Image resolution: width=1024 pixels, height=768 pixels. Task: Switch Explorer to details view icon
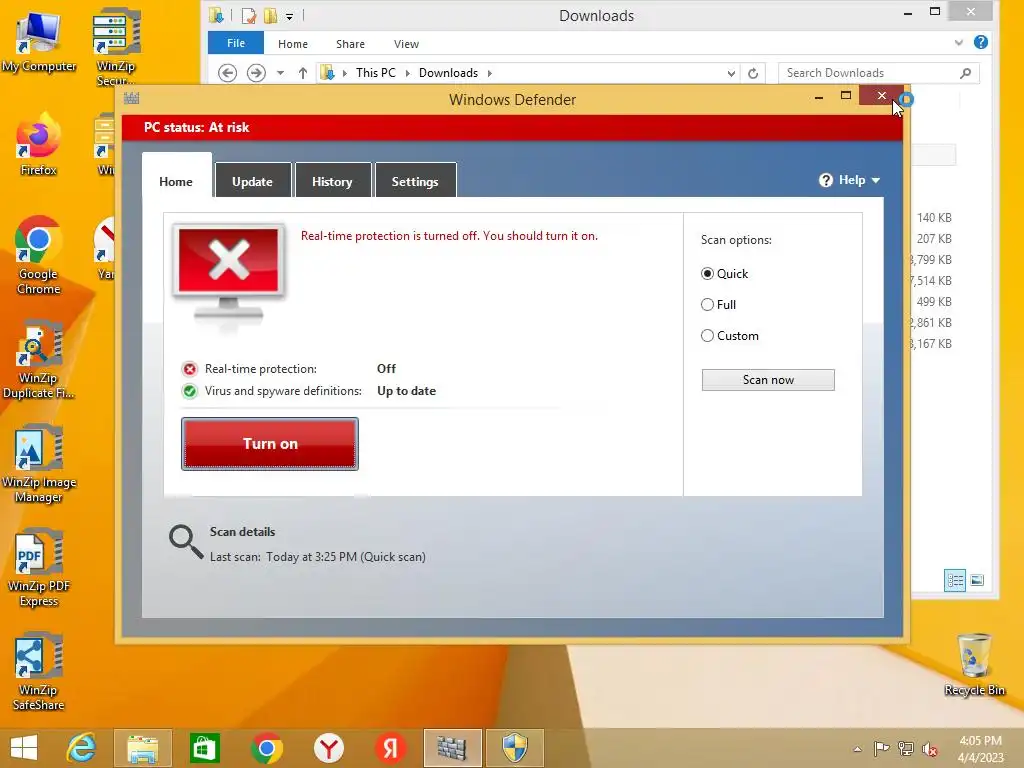[x=955, y=580]
